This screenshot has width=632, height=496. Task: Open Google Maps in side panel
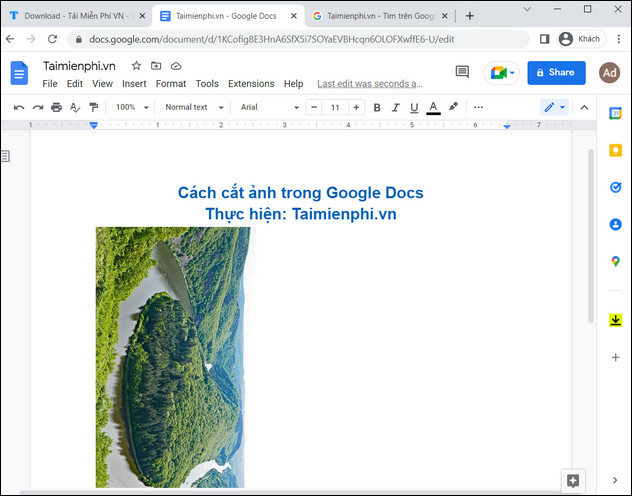coord(615,261)
